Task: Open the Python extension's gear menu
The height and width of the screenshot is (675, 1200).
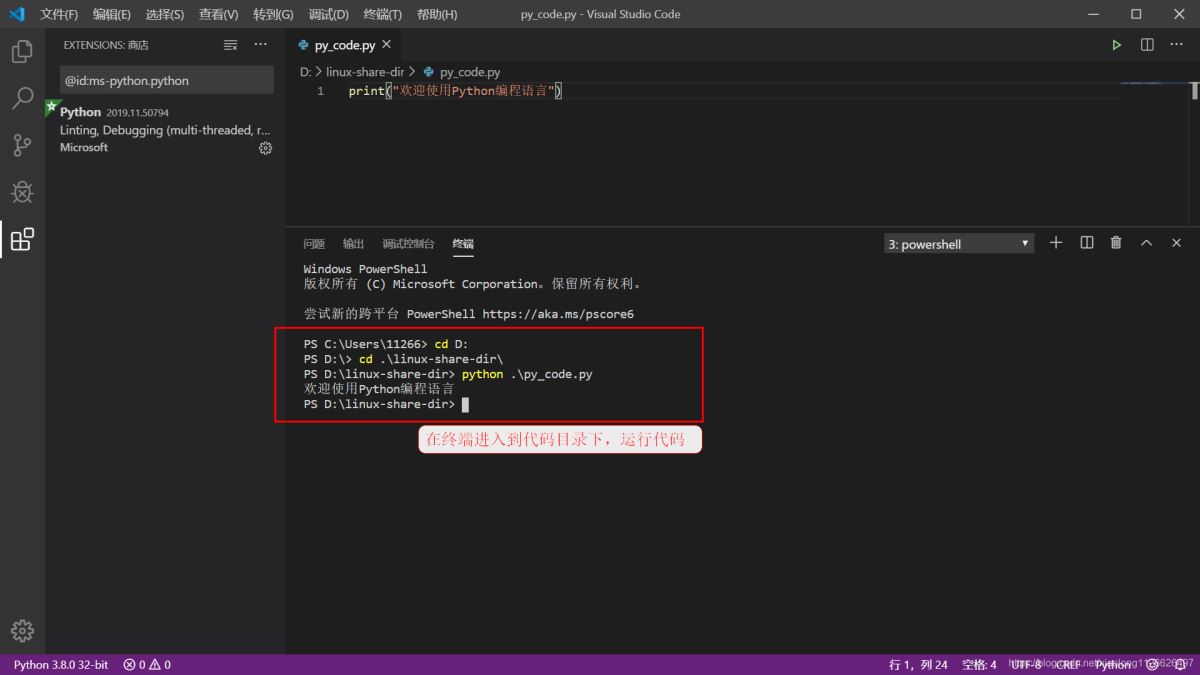Action: coord(265,147)
